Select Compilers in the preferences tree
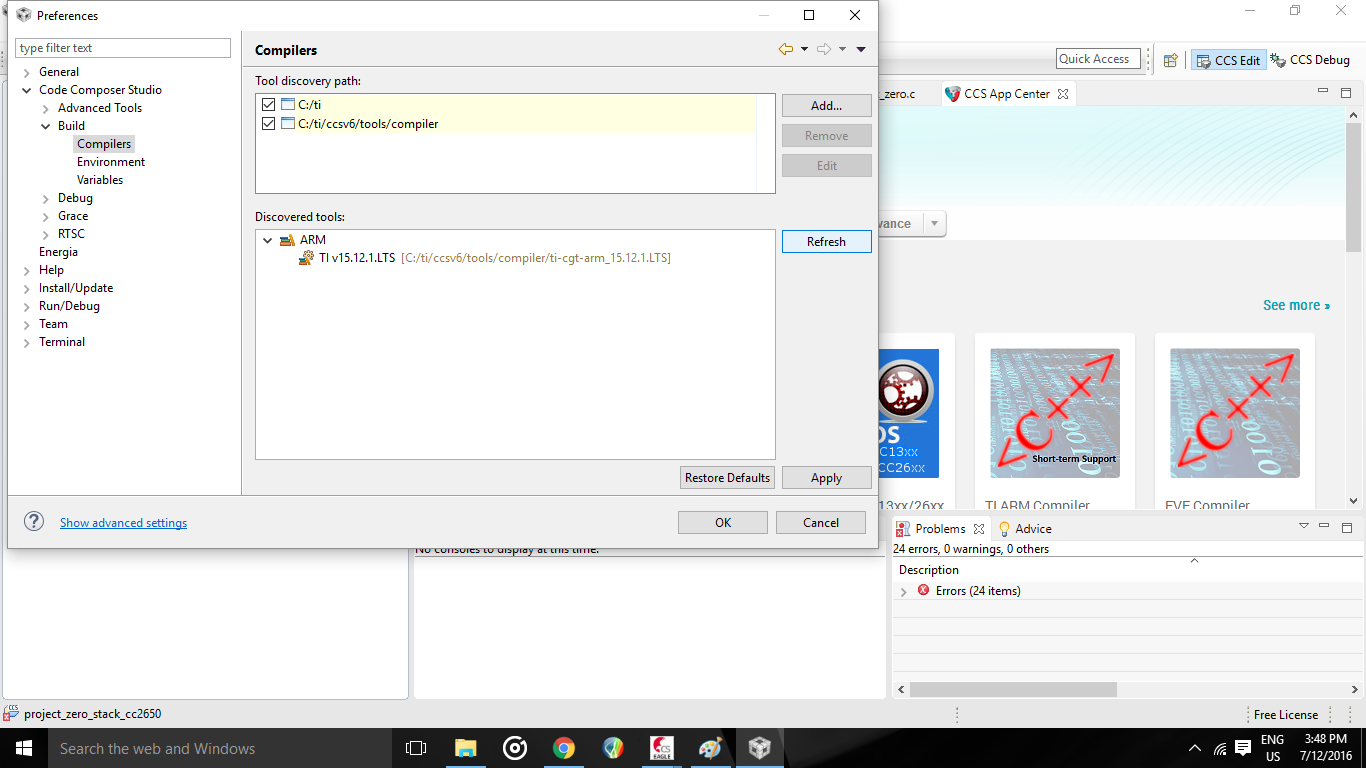This screenshot has width=1366, height=768. 104,144
